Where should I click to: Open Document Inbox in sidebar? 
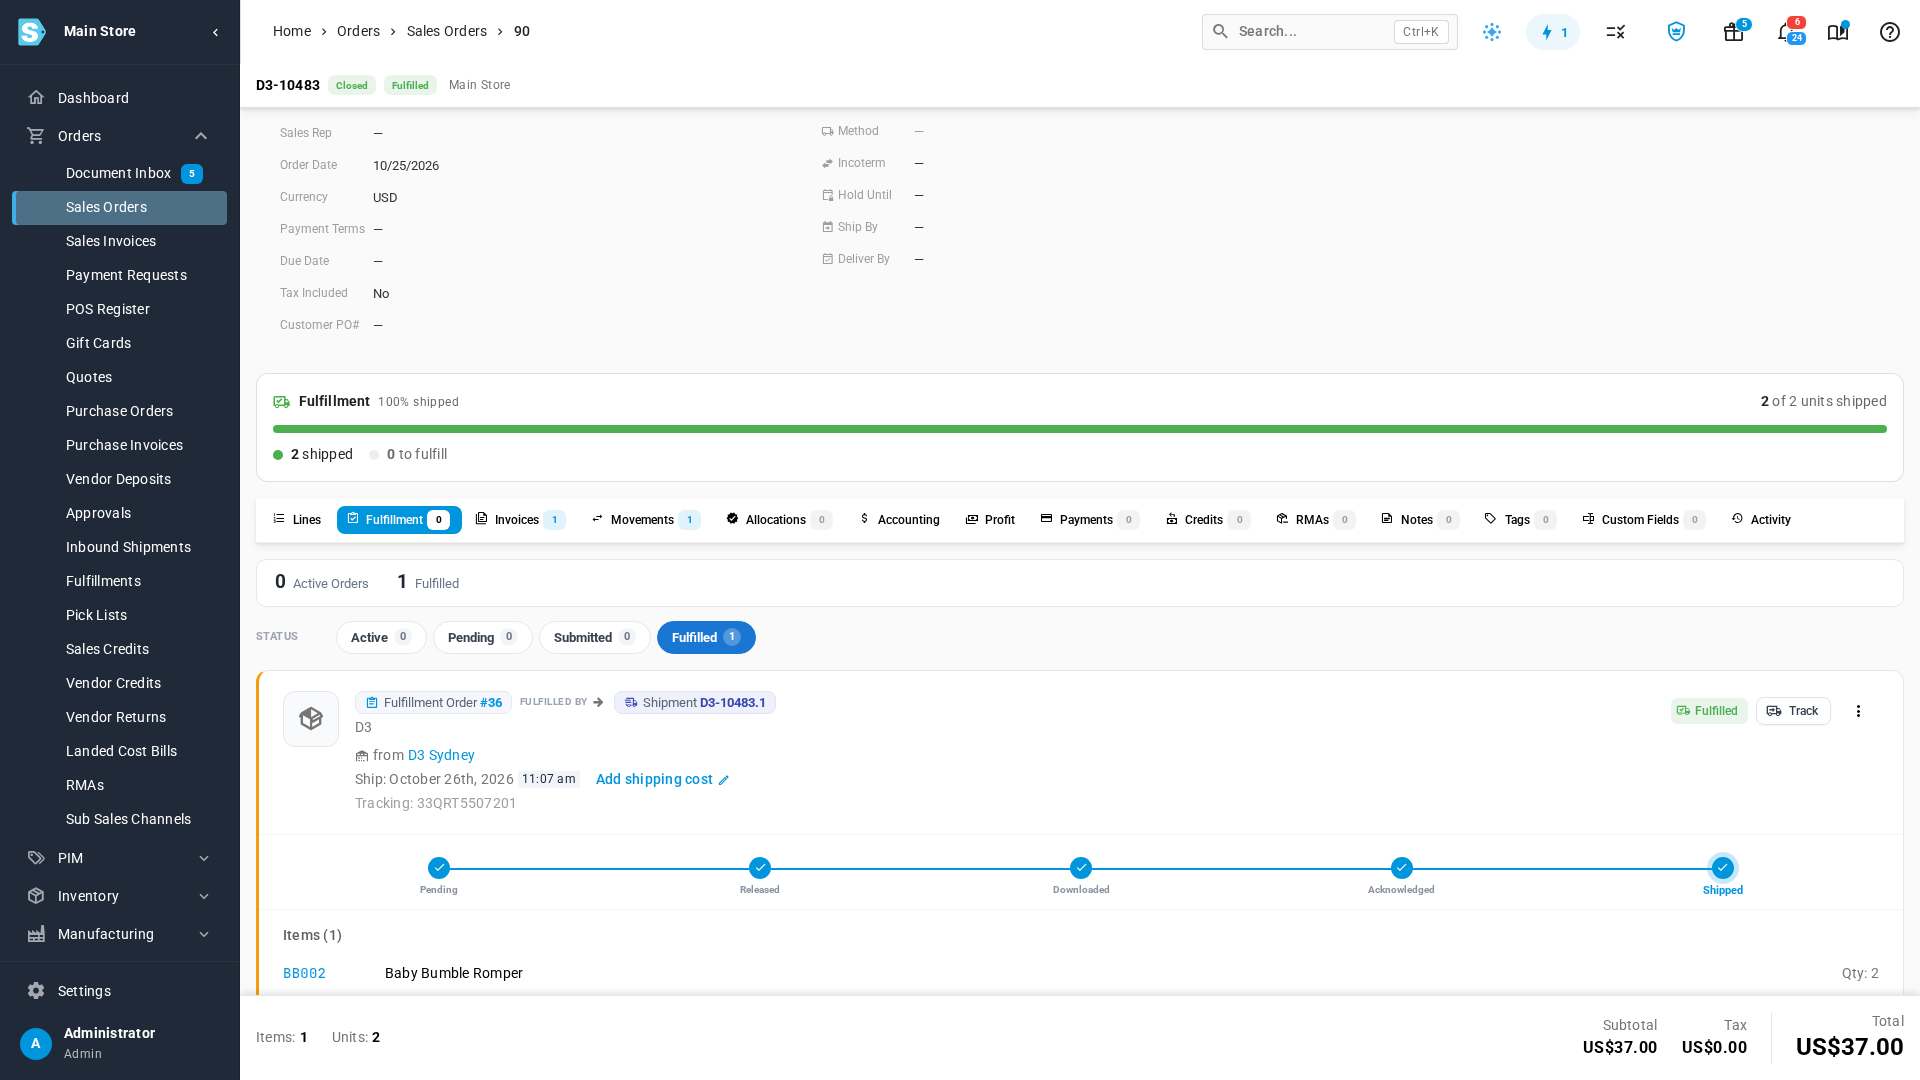coord(120,174)
